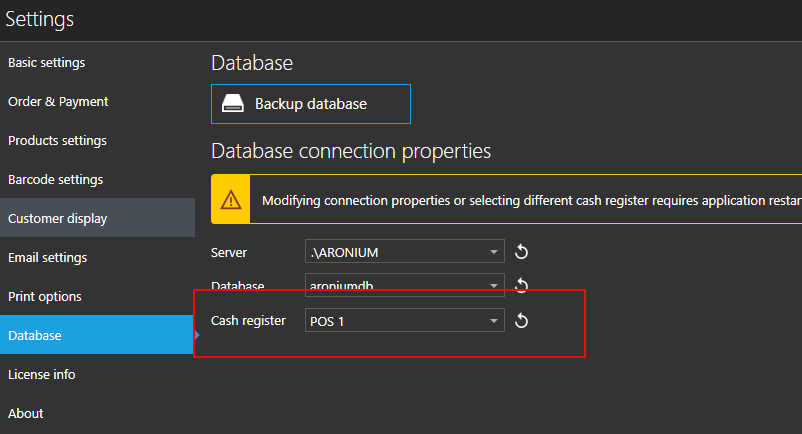802x434 pixels.
Task: Click the yellow warning triangle icon
Action: 232,199
